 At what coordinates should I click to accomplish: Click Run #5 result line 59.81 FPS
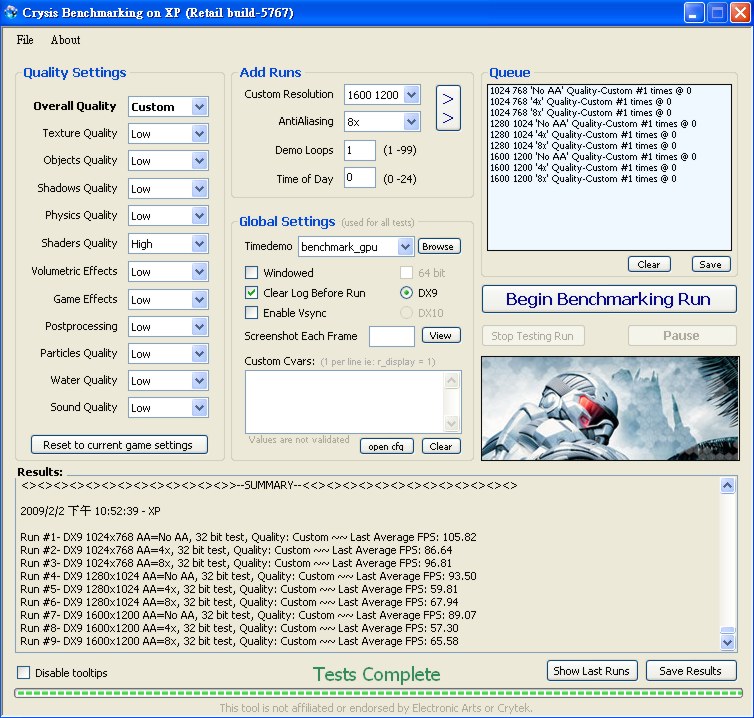click(239, 589)
